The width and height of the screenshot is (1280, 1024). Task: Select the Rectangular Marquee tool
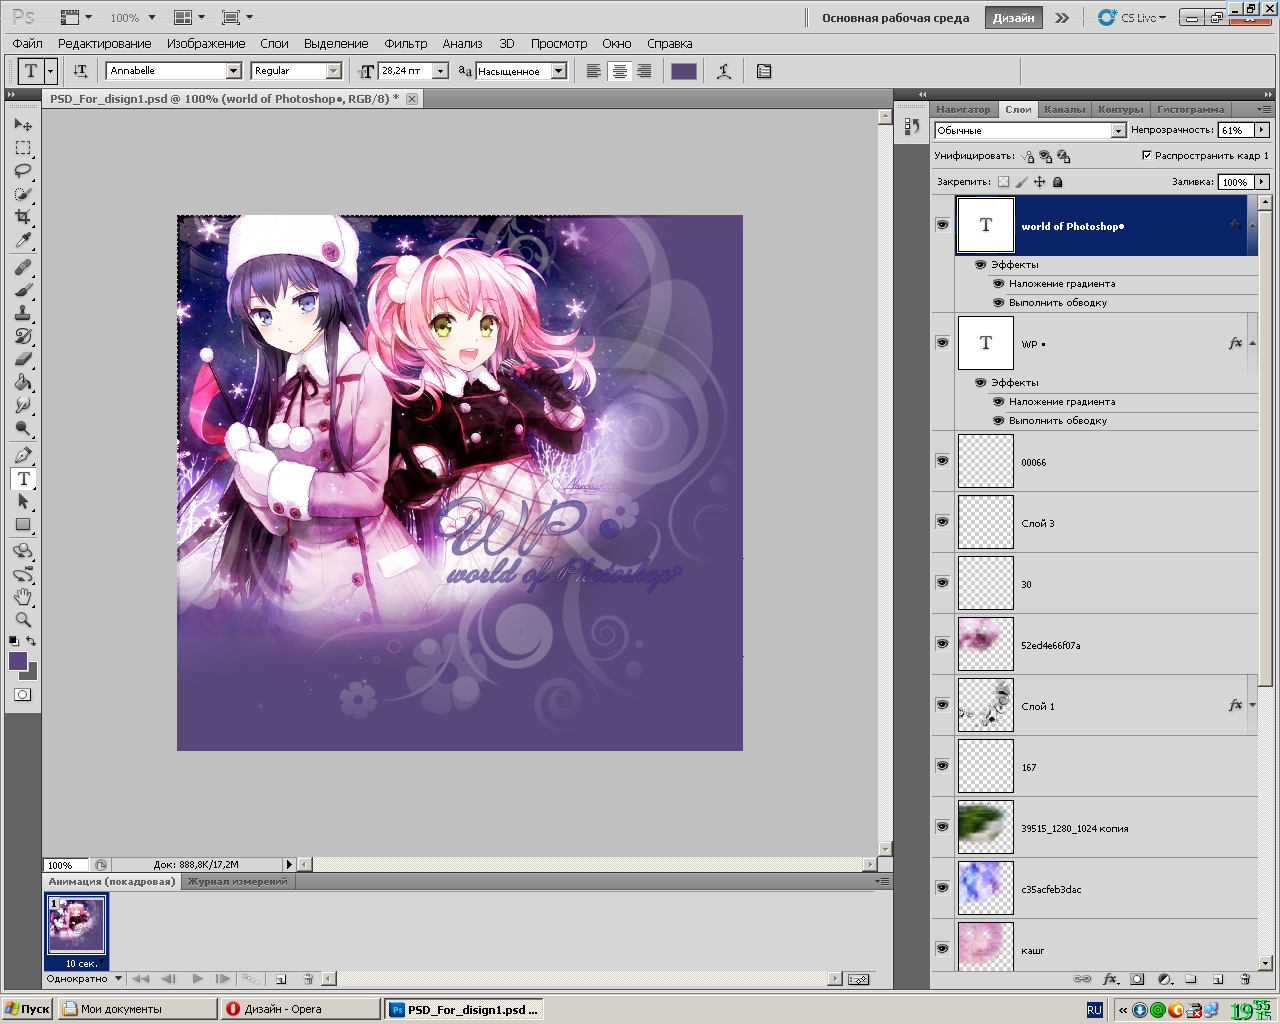click(x=23, y=147)
